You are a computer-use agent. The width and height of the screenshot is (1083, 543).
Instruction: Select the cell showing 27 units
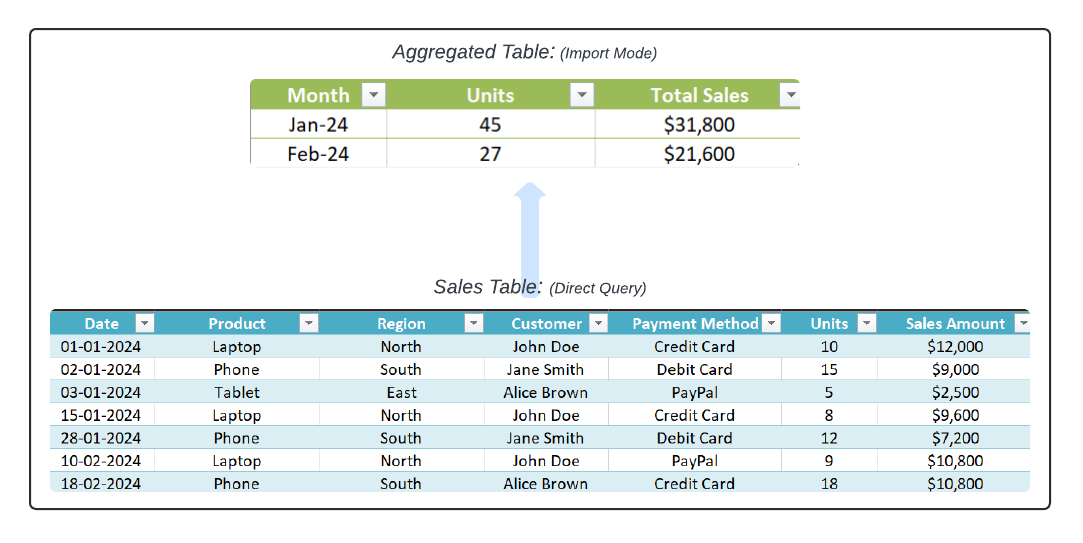[x=490, y=153]
